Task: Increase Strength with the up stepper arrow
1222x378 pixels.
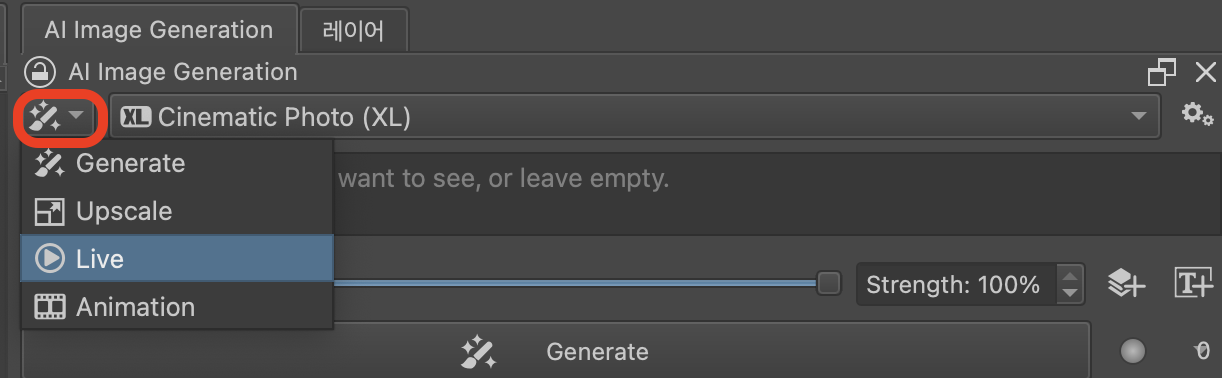Action: tap(1070, 276)
